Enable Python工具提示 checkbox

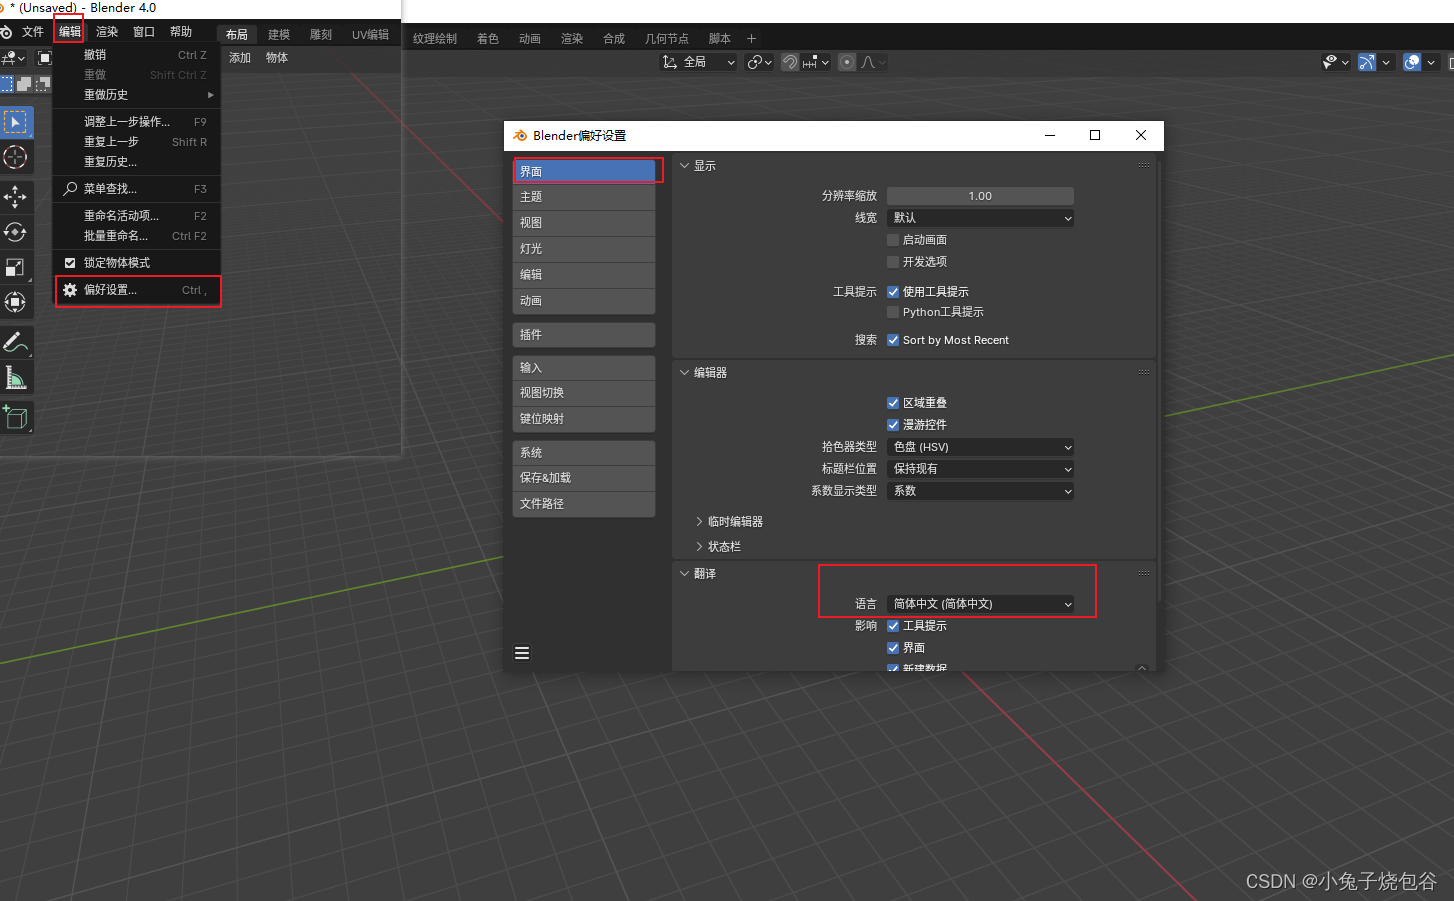pyautogui.click(x=893, y=312)
